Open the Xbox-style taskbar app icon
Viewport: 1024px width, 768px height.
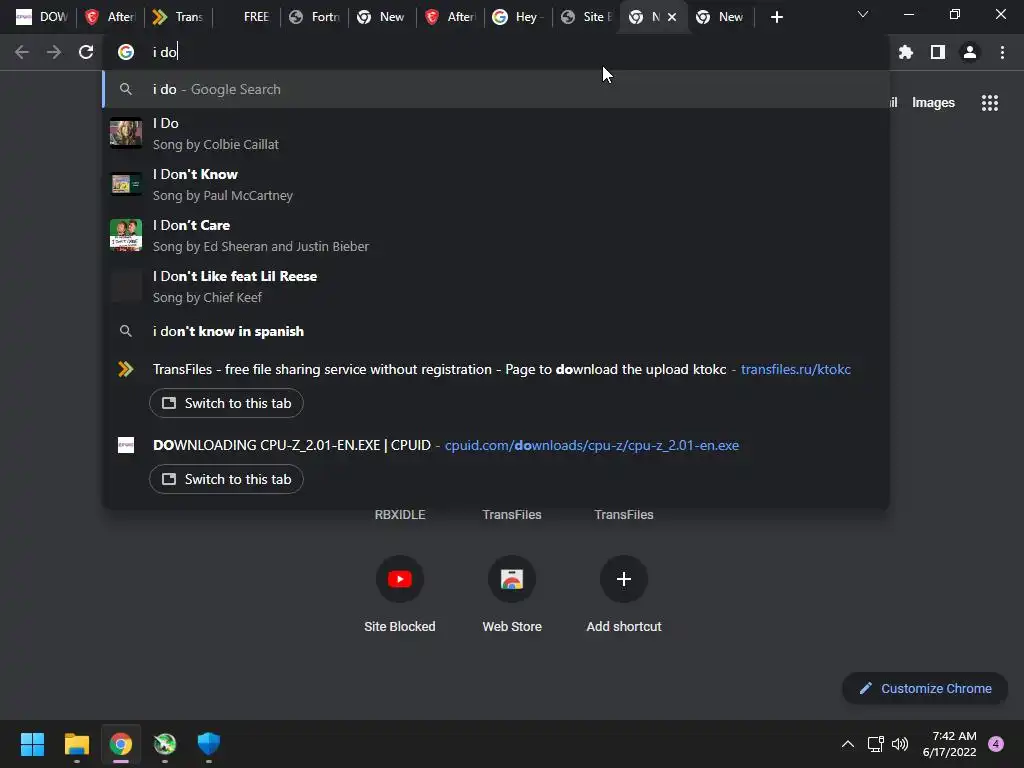point(165,744)
